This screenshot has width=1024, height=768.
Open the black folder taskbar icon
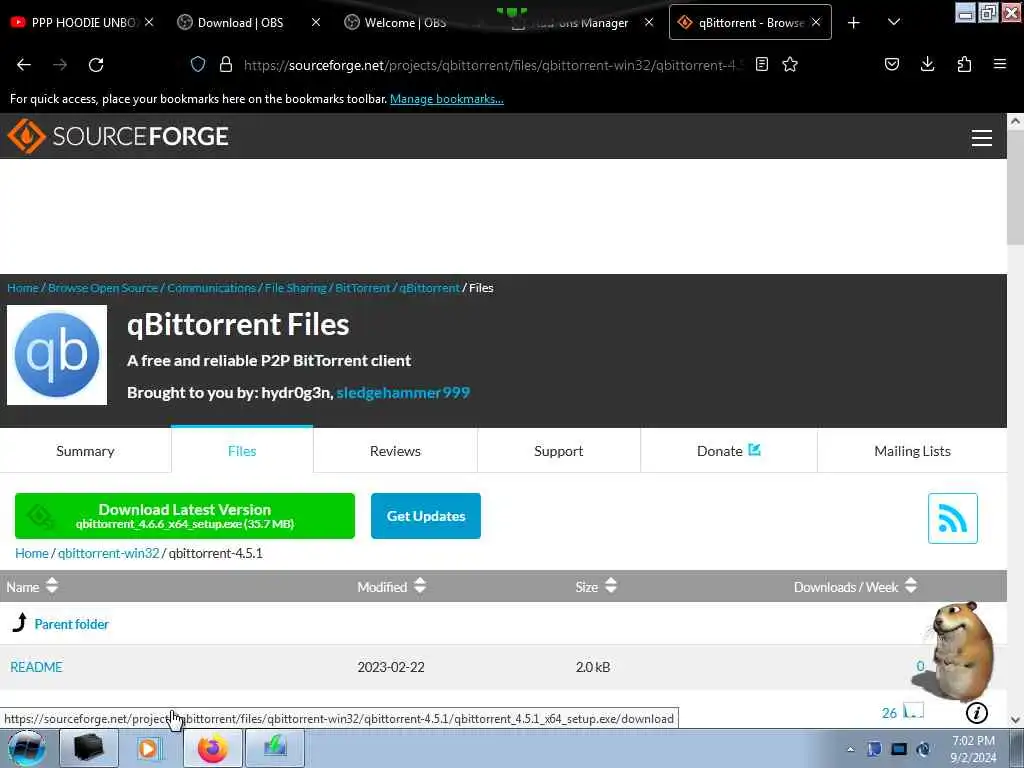[x=89, y=748]
